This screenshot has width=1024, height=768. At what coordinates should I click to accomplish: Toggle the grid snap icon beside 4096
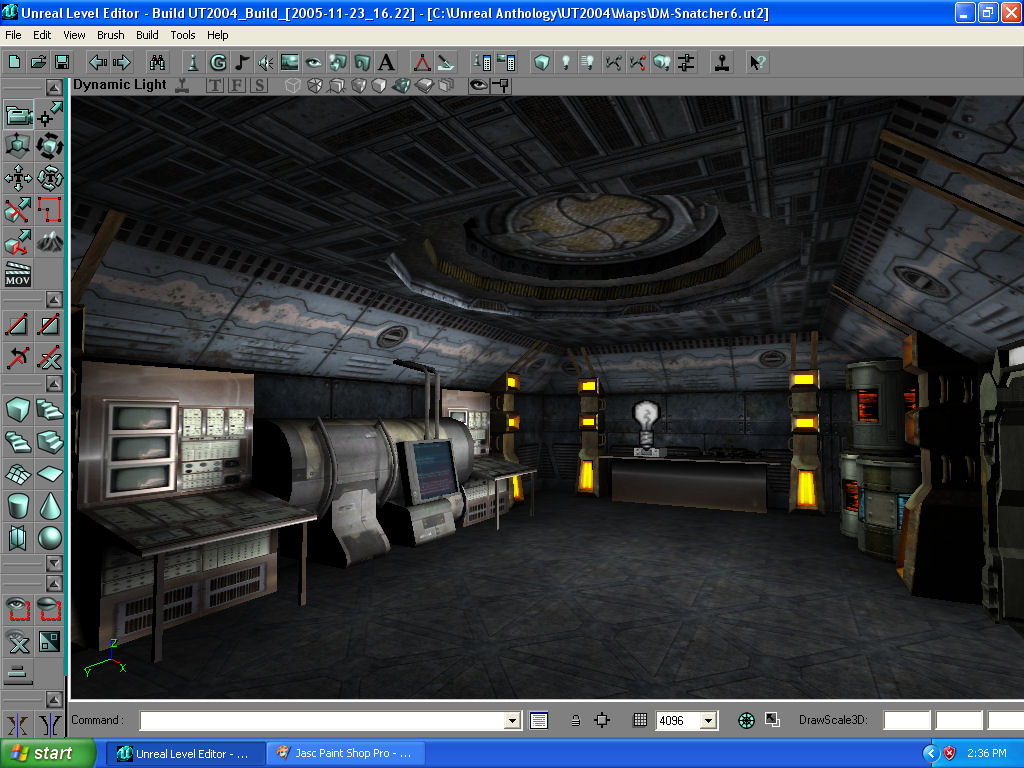[641, 720]
